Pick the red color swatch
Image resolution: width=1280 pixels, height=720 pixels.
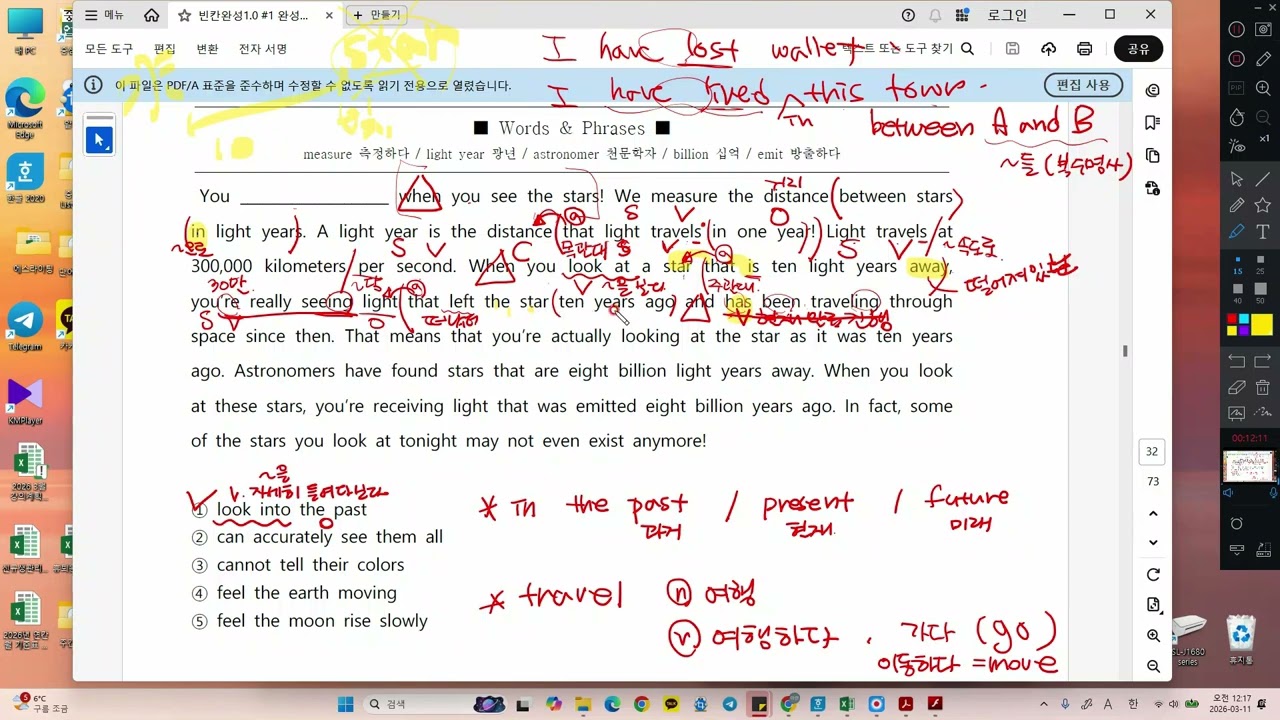point(1233,319)
